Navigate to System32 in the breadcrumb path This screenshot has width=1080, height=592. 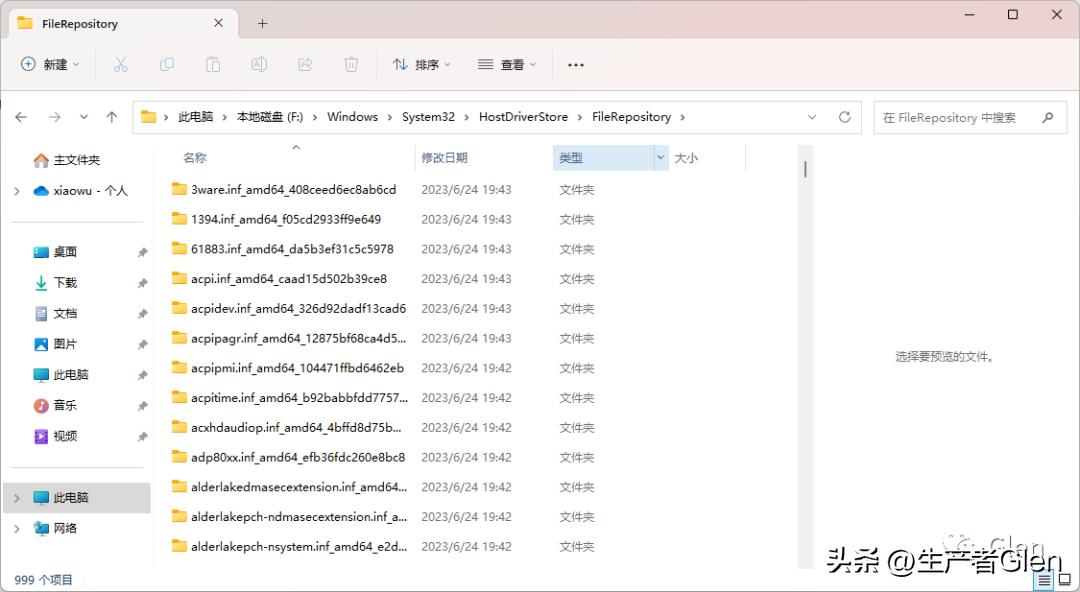click(x=428, y=116)
